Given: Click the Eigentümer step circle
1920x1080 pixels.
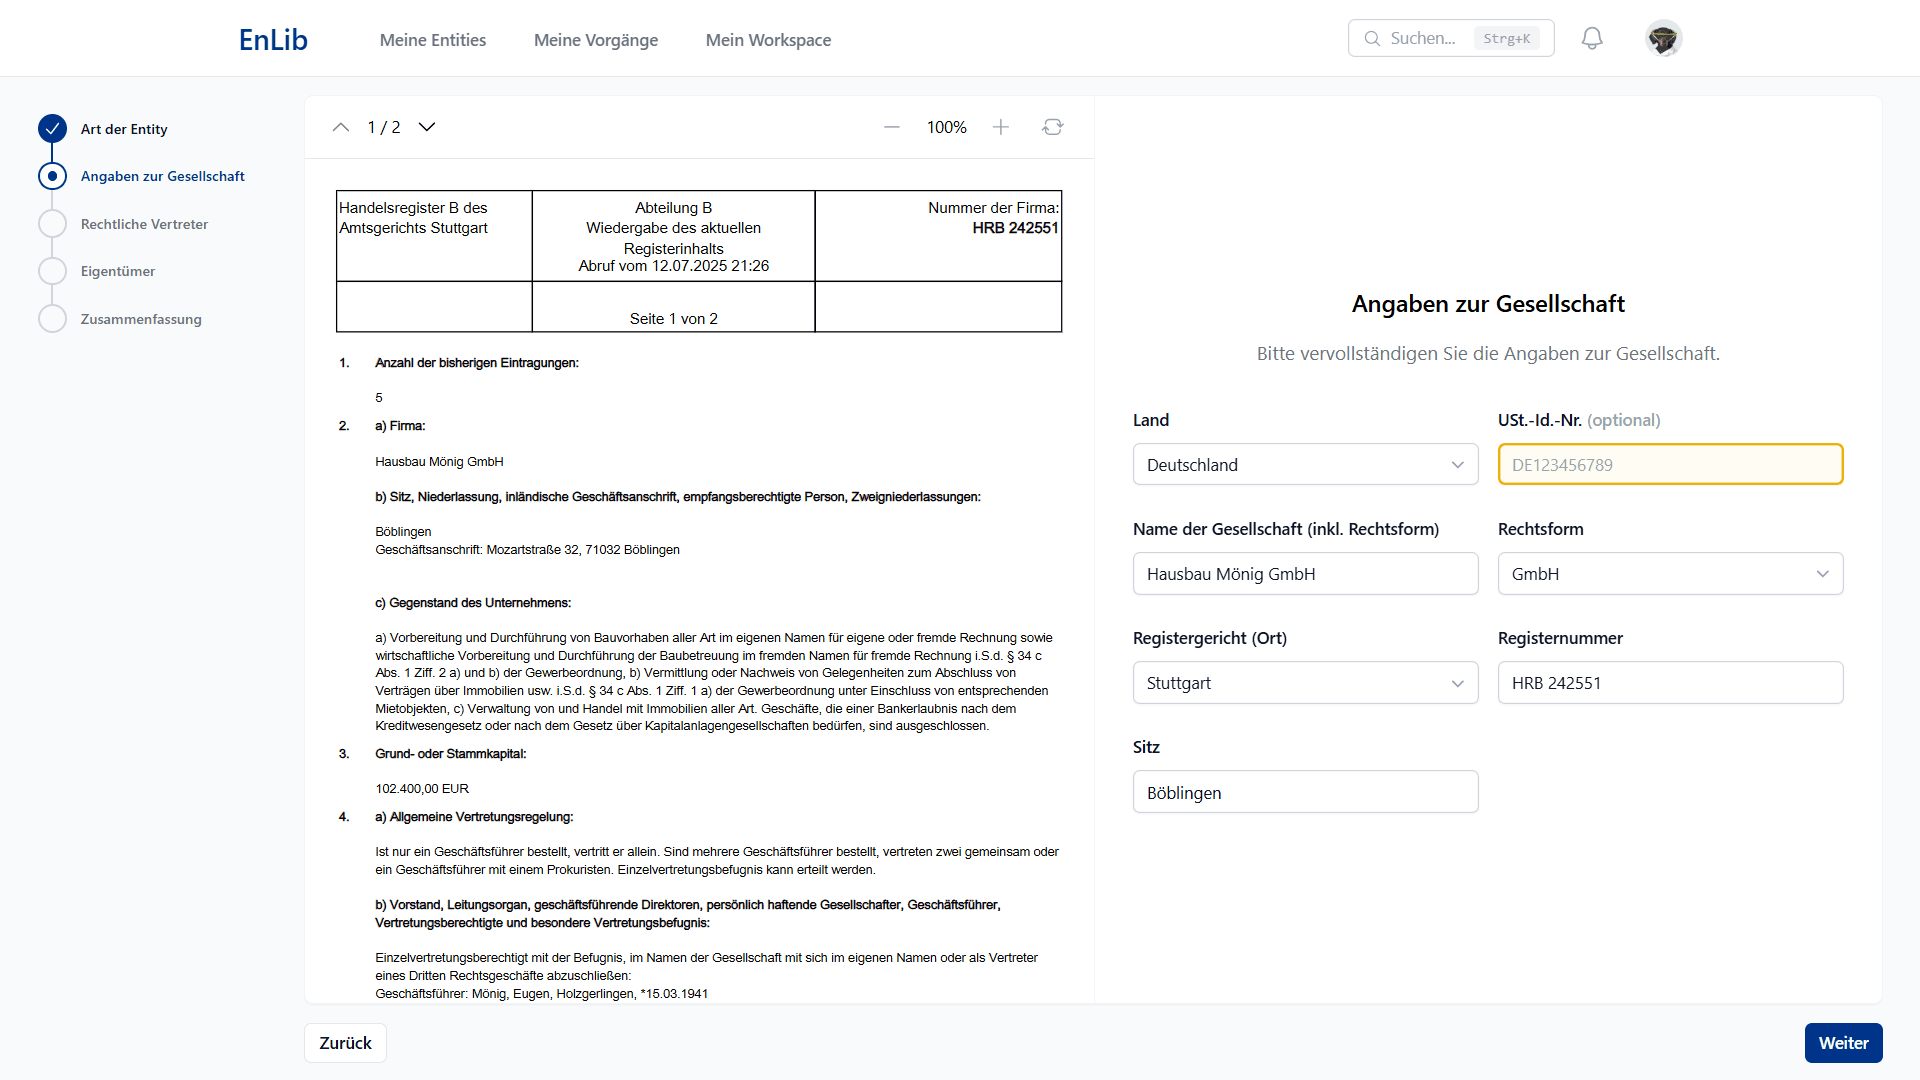Looking at the screenshot, I should [52, 271].
